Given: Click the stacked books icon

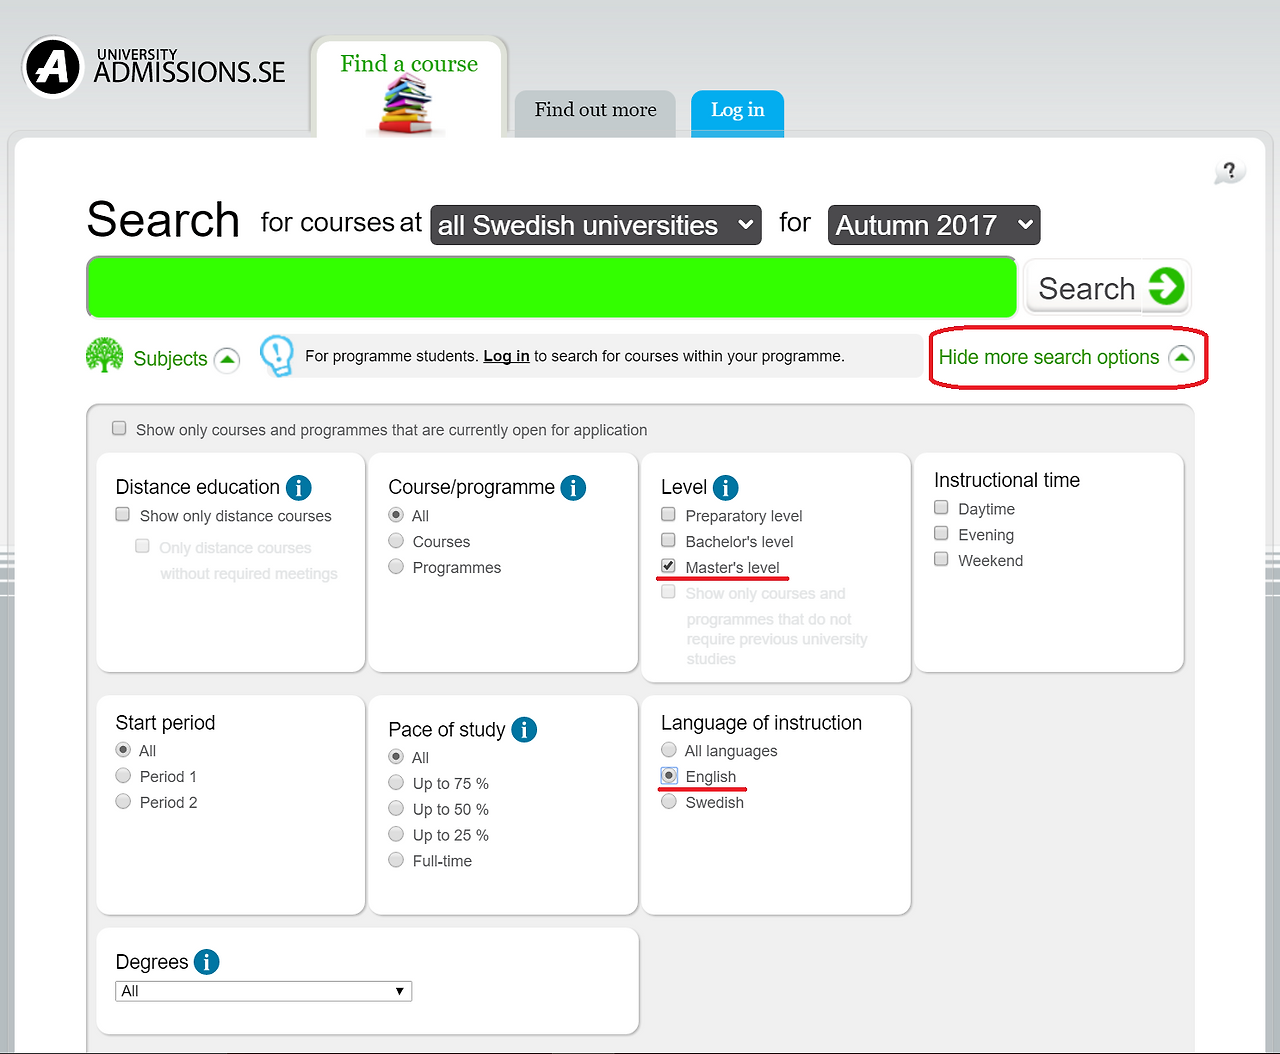Looking at the screenshot, I should click(406, 106).
